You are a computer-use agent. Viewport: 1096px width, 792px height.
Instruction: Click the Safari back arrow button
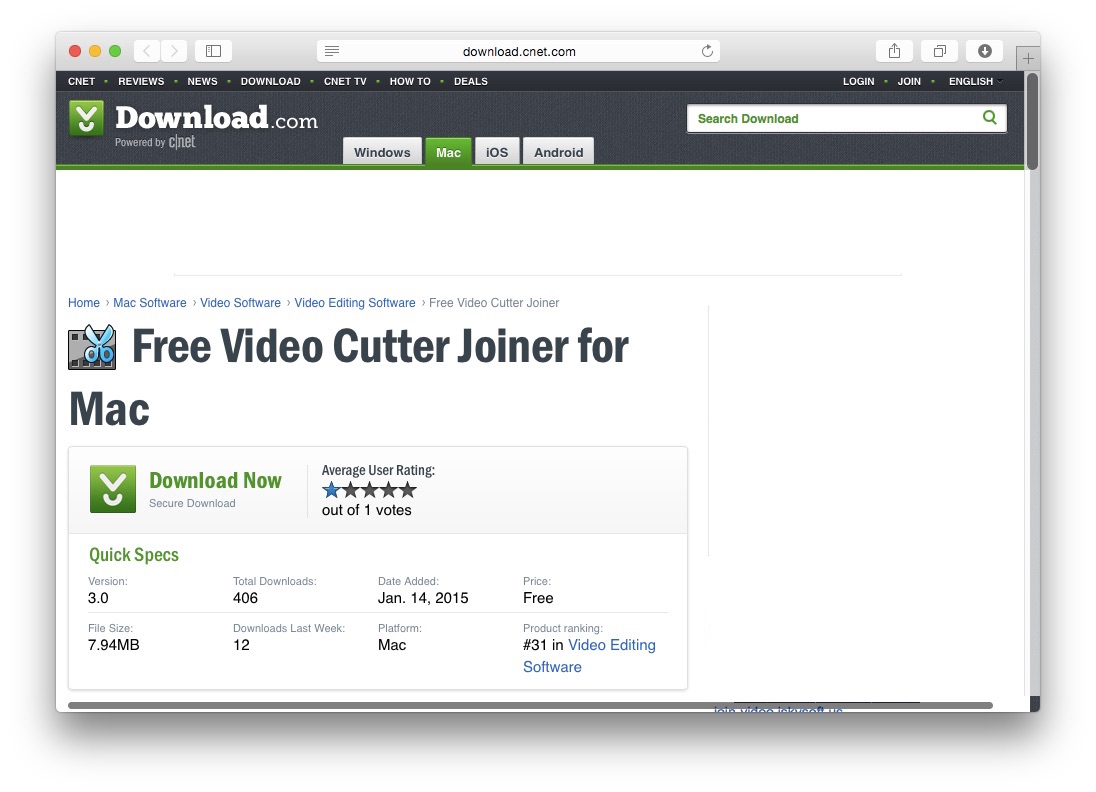(x=147, y=51)
